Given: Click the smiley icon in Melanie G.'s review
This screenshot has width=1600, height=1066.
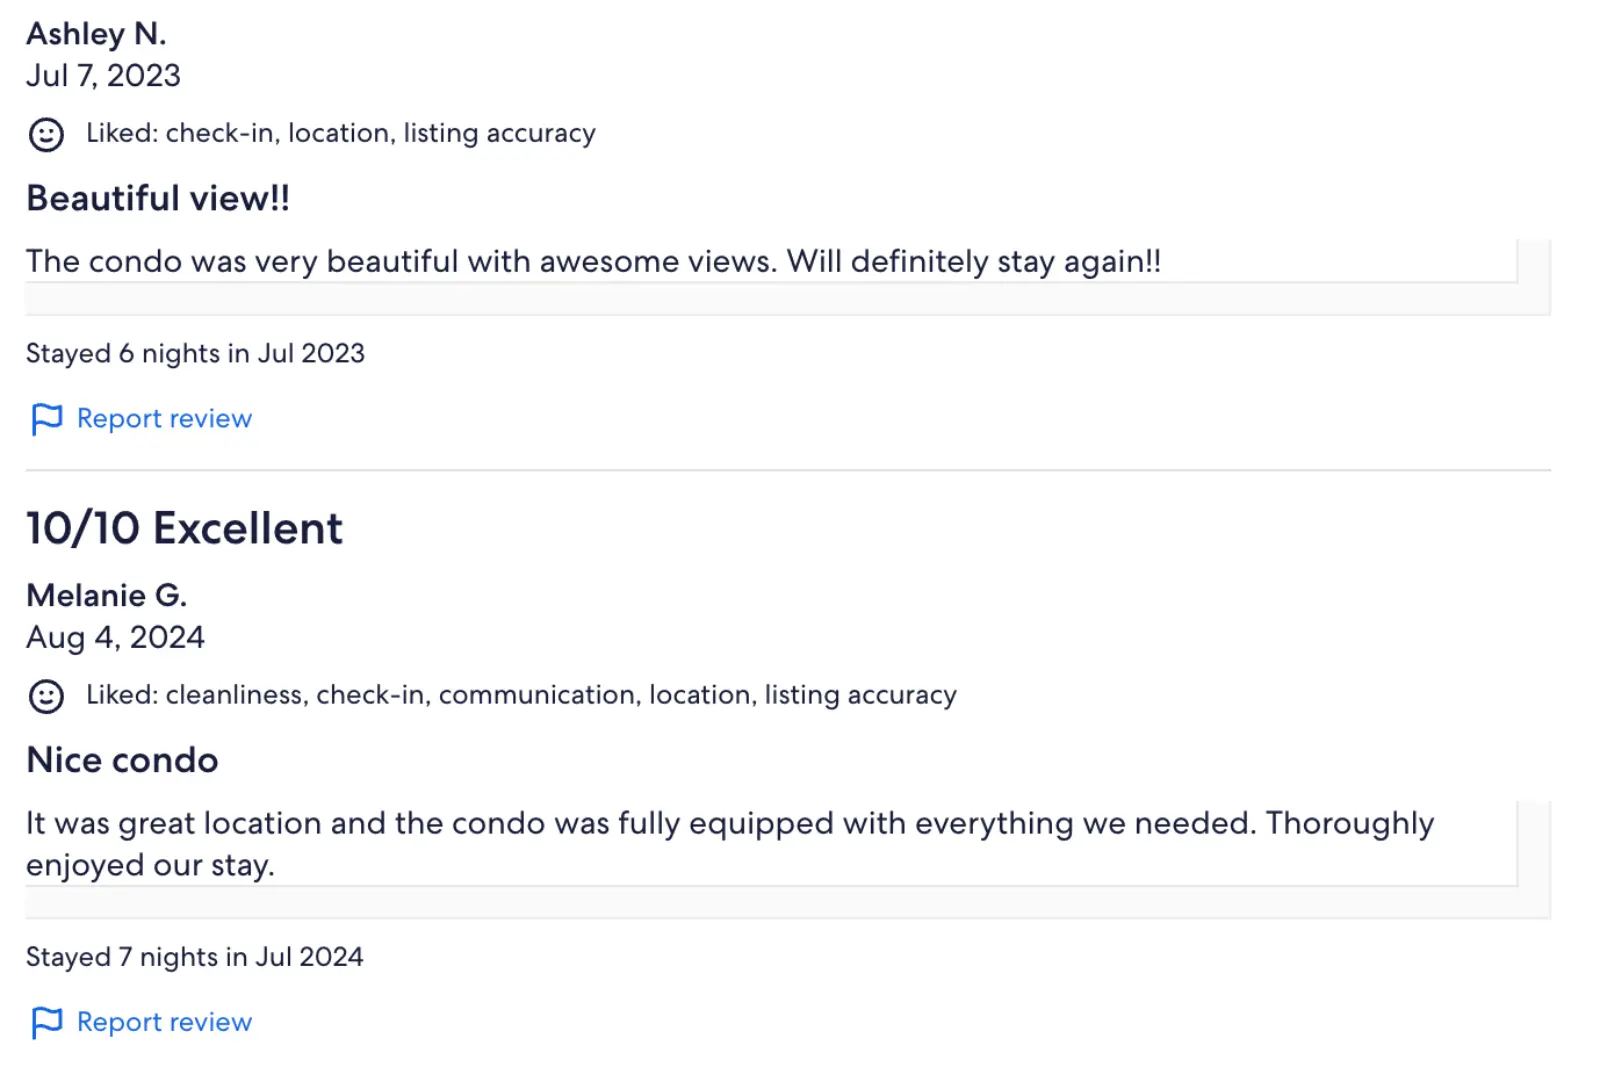Looking at the screenshot, I should [46, 696].
